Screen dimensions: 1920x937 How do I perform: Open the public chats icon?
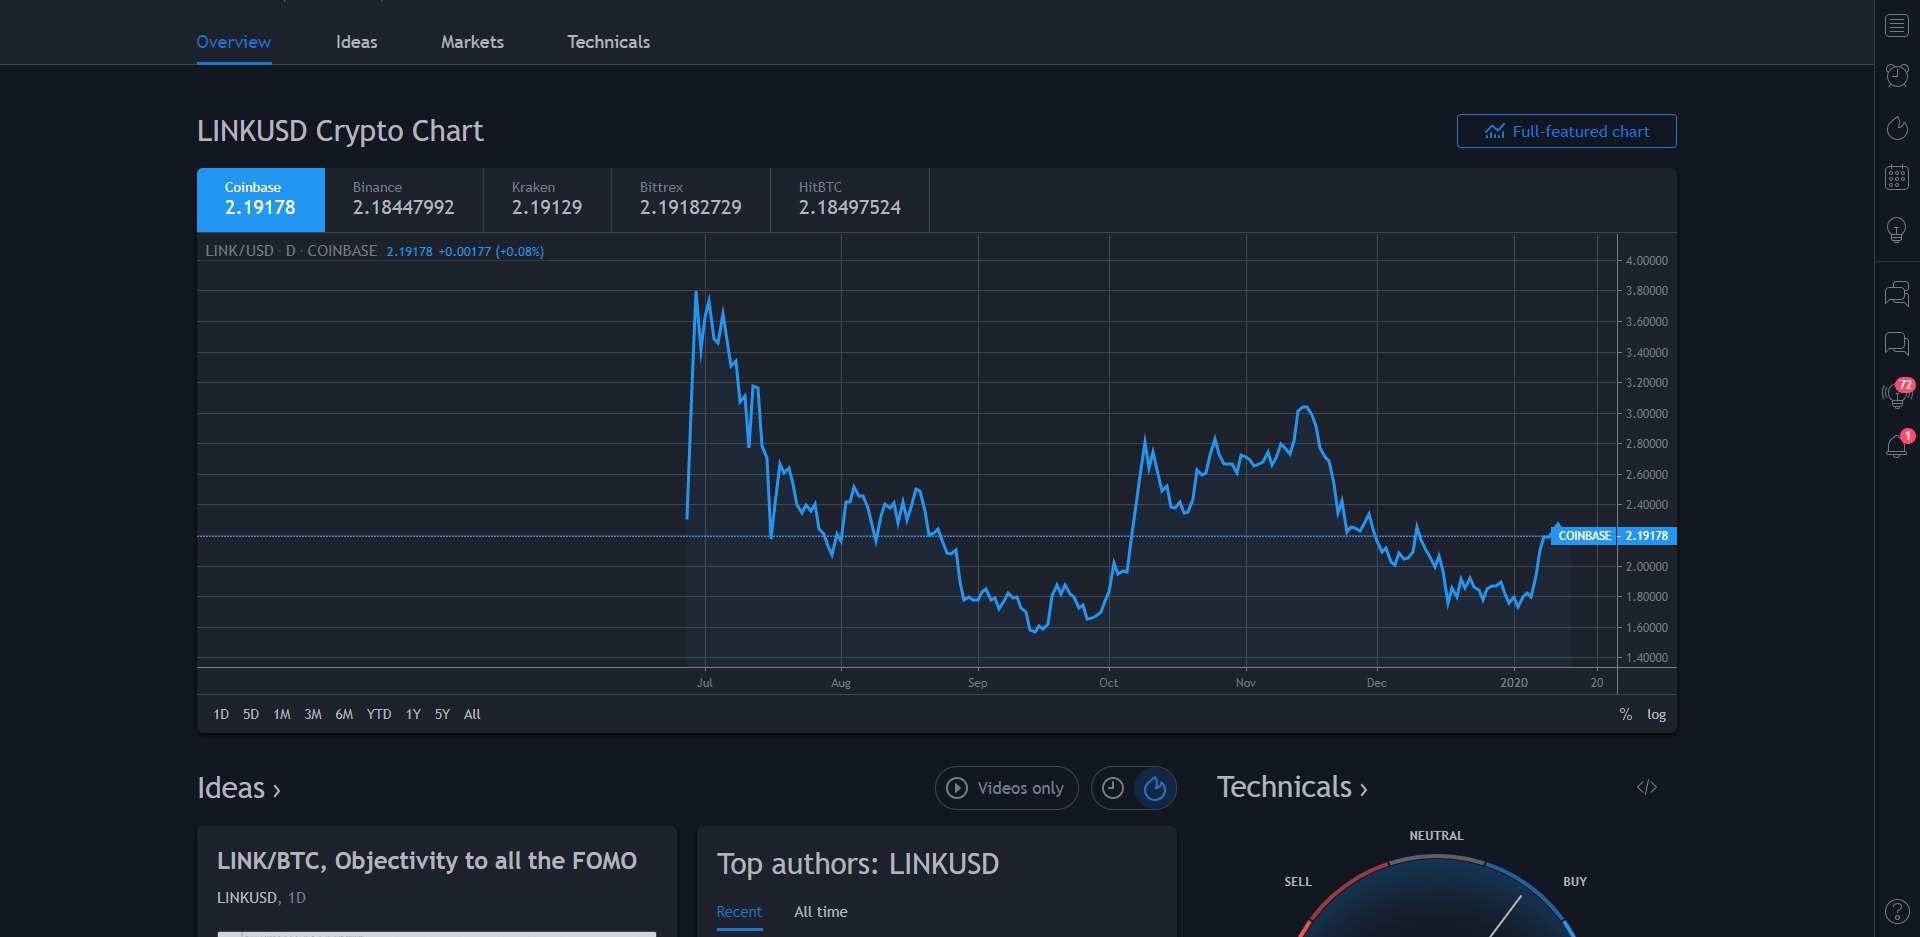click(1896, 293)
